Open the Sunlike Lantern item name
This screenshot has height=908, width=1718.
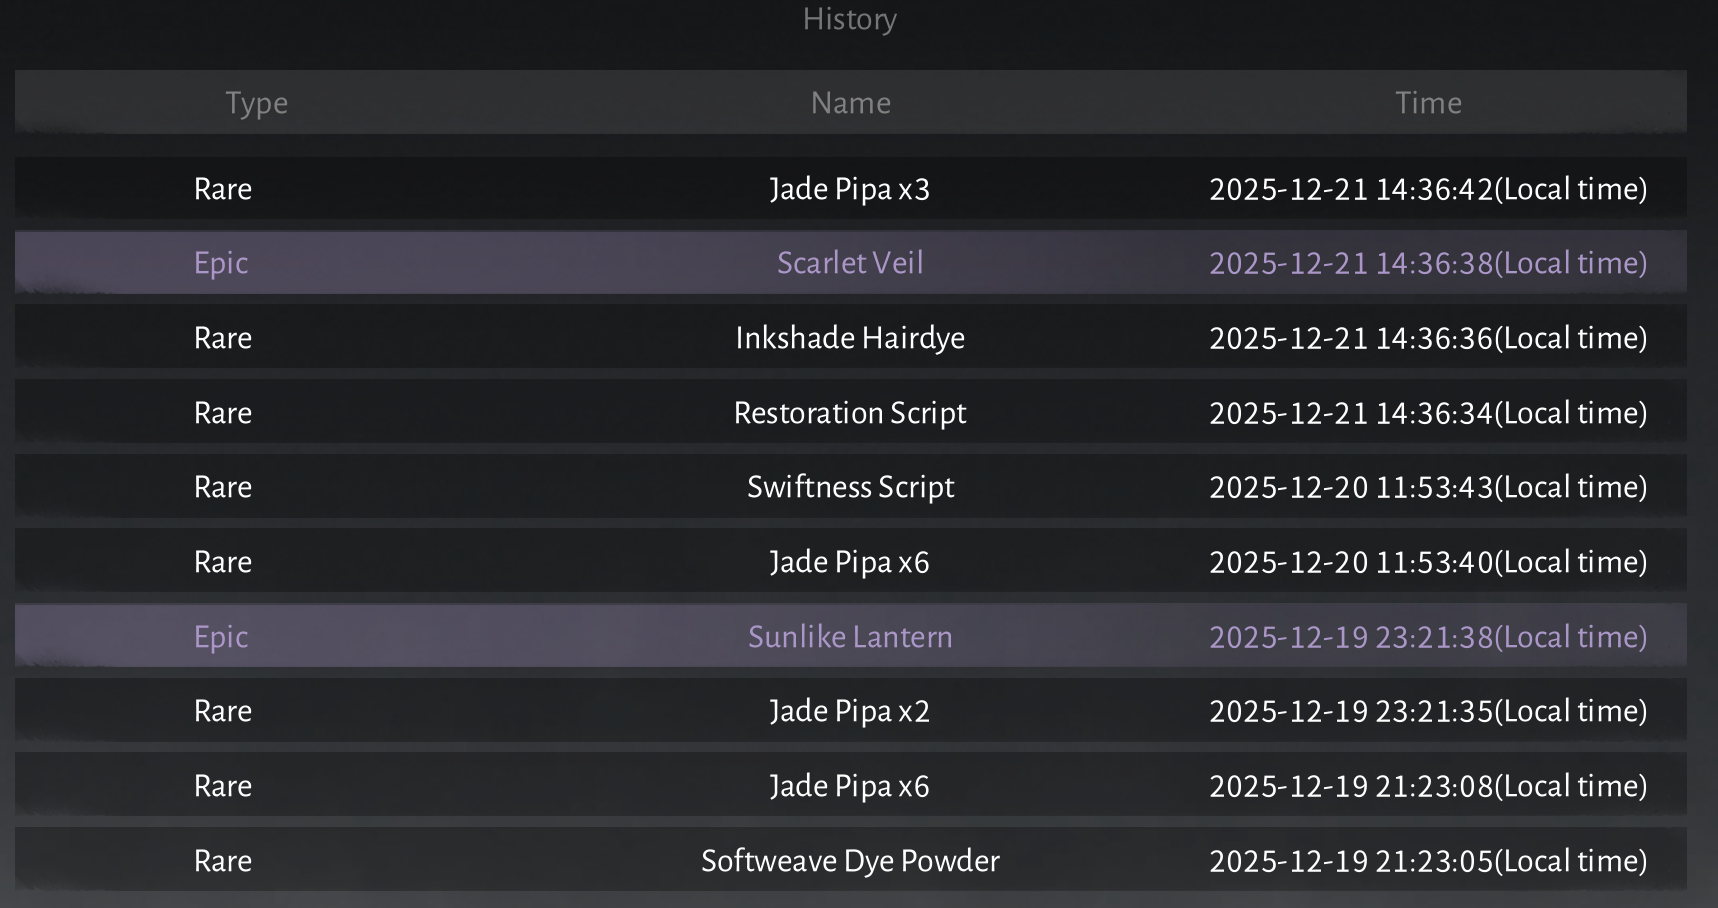tap(850, 637)
